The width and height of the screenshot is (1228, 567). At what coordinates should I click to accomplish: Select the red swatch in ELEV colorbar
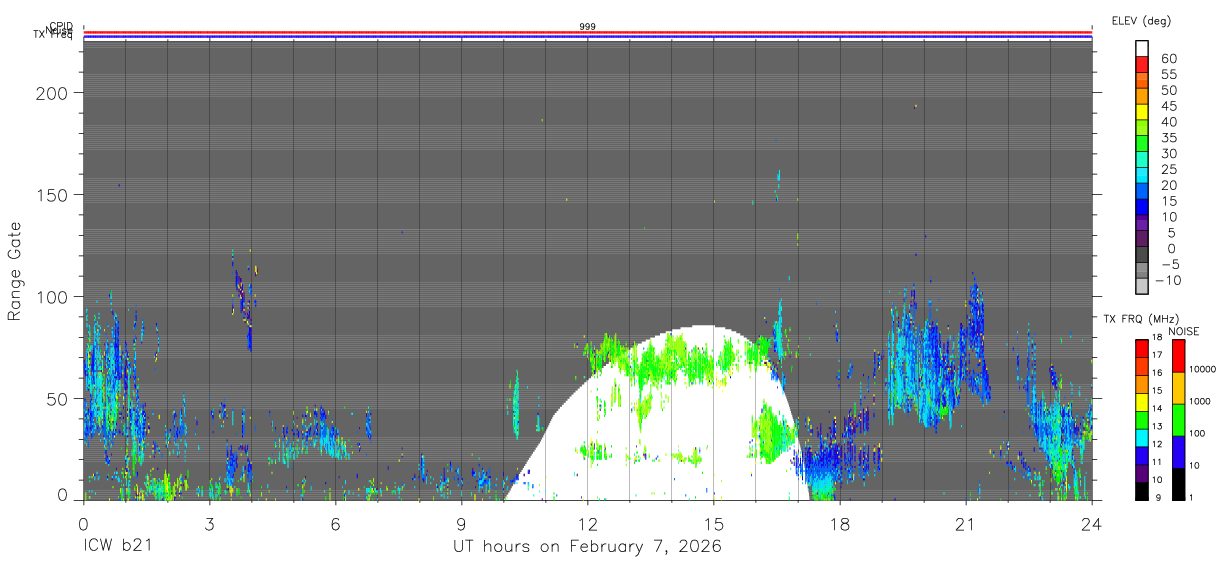(1142, 64)
